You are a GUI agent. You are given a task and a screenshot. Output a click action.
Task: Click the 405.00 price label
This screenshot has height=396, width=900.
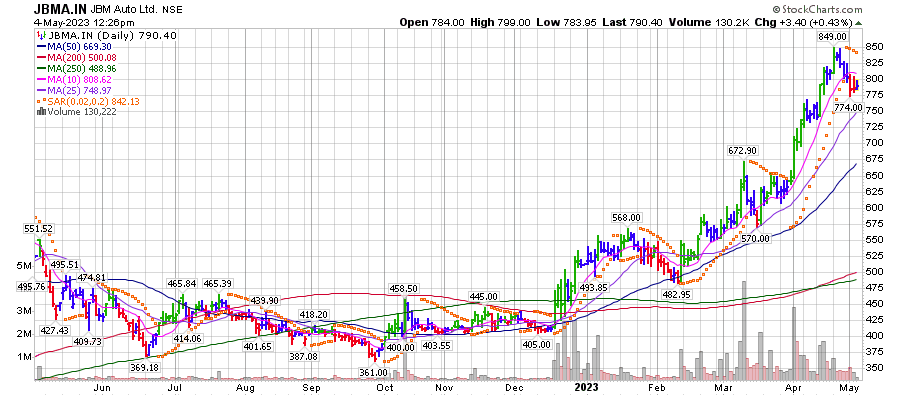coord(536,344)
